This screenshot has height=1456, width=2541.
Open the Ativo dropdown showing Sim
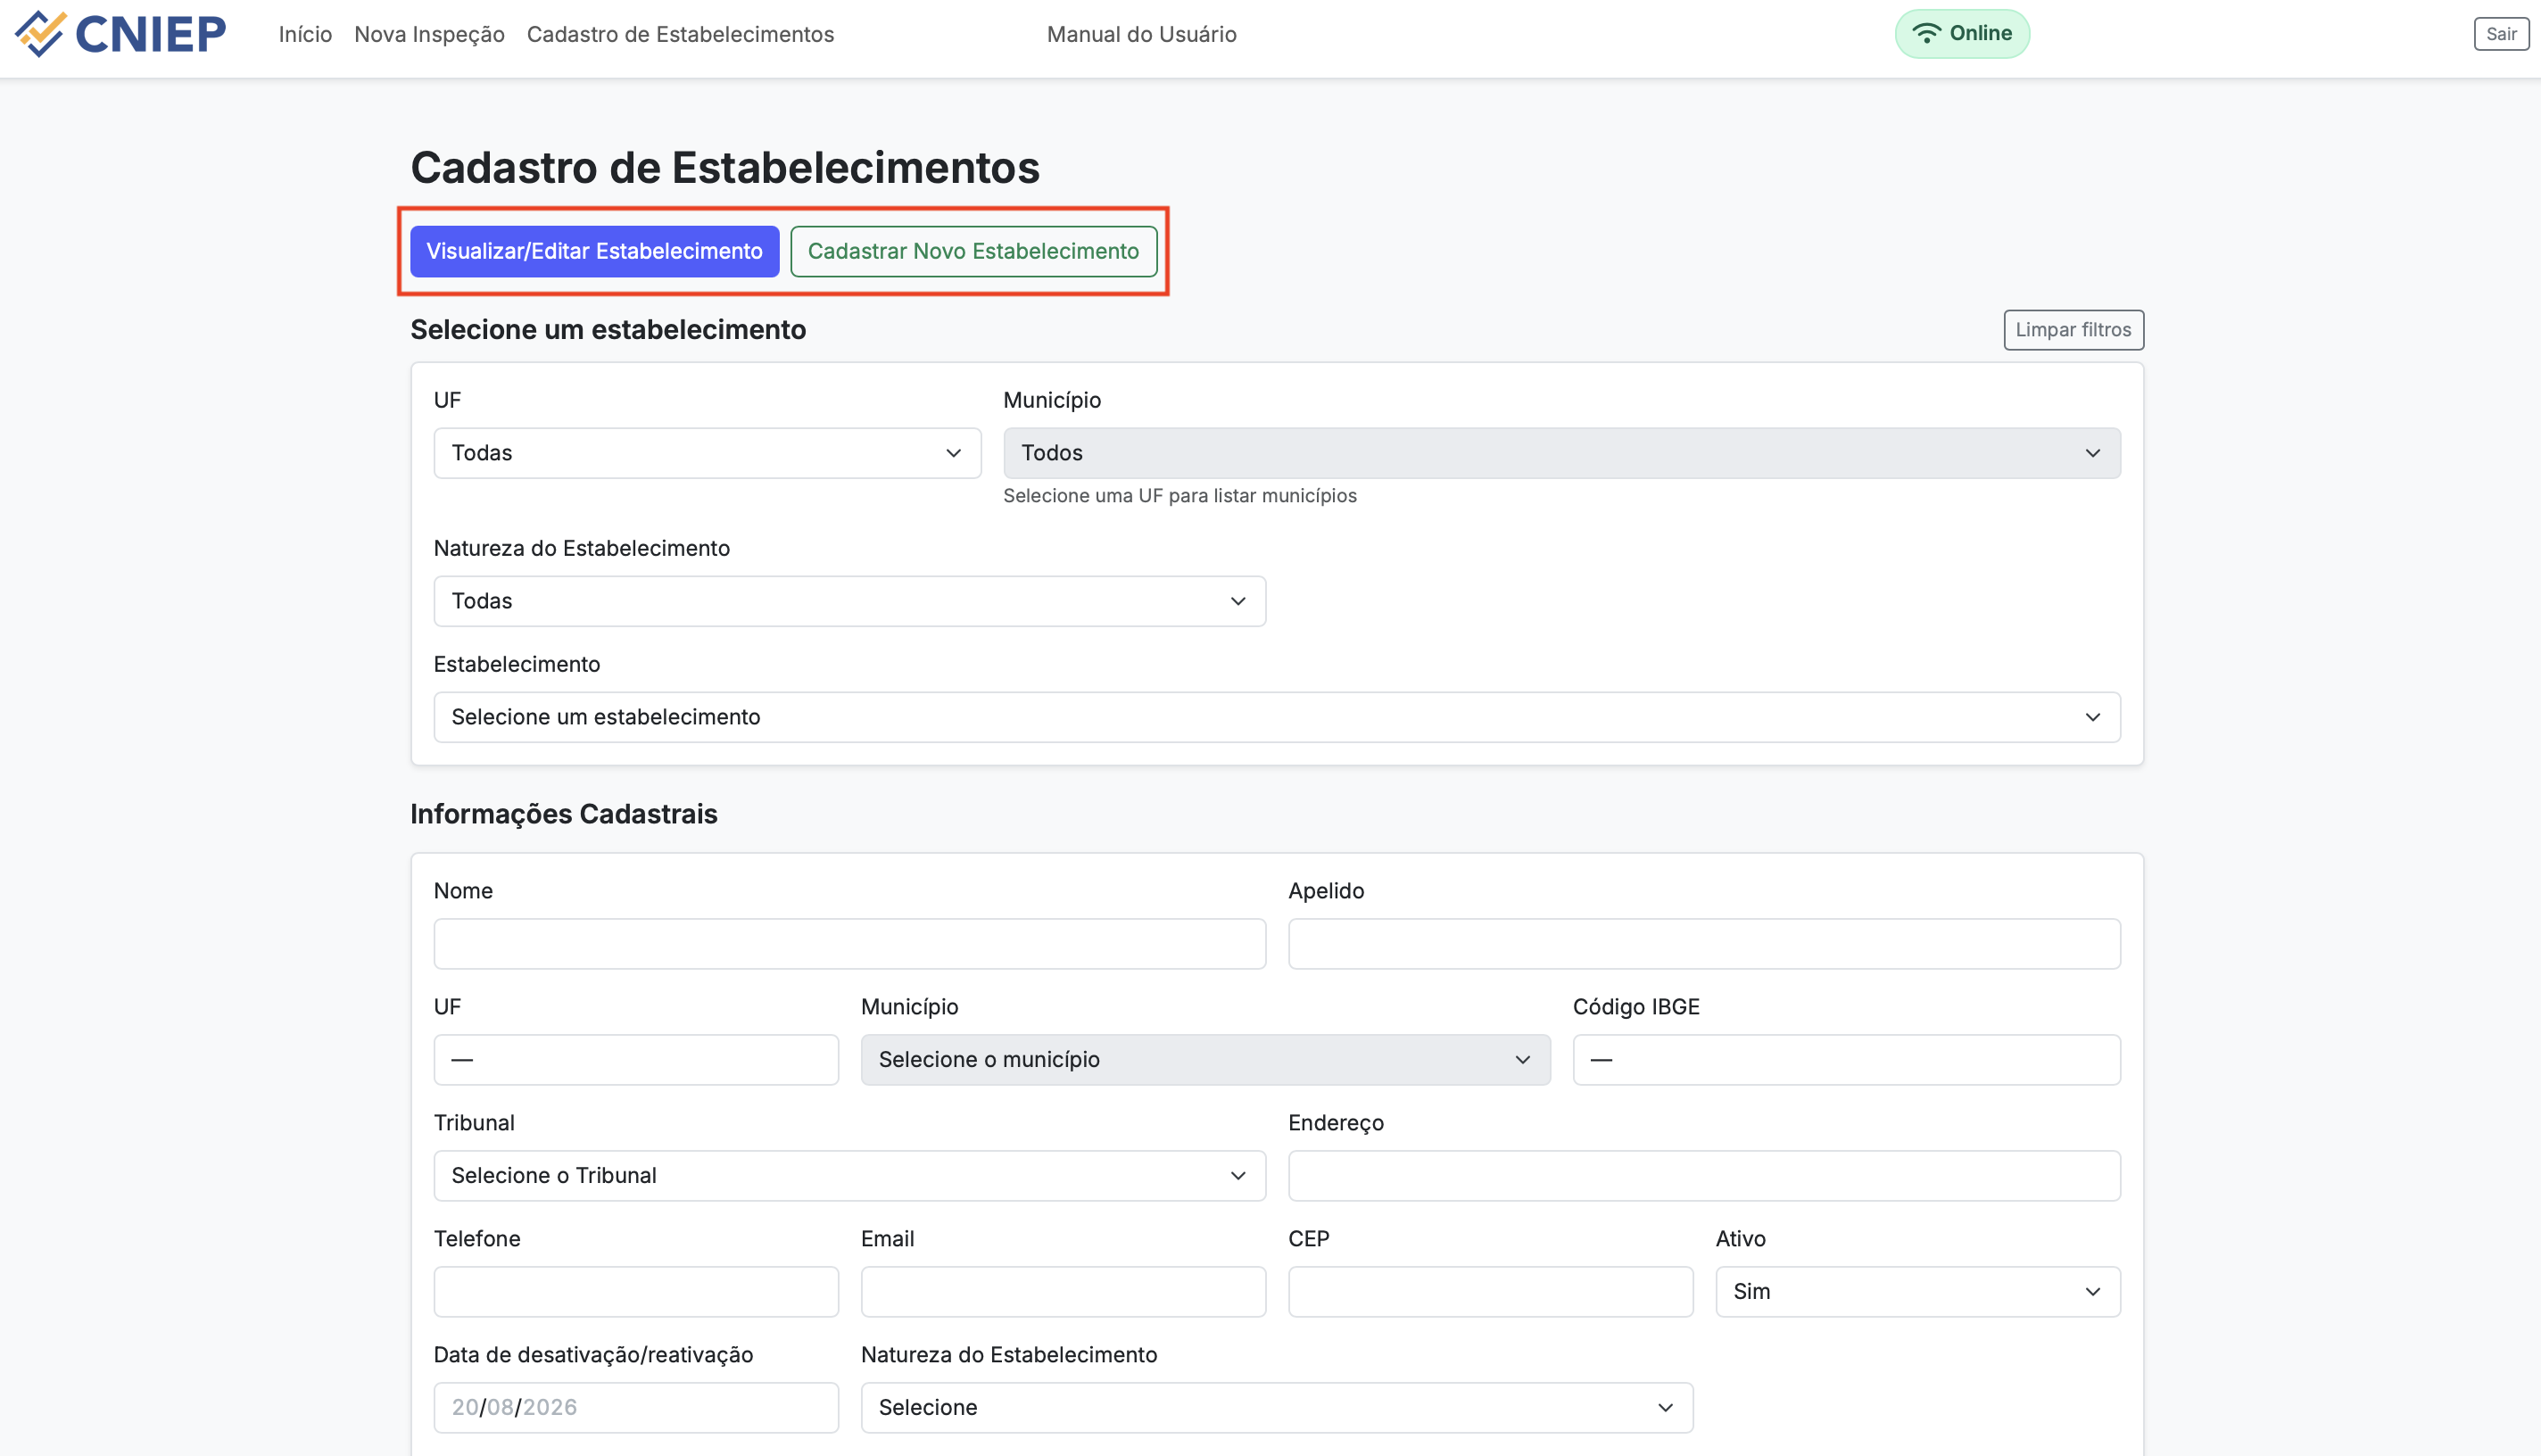click(x=1917, y=1292)
